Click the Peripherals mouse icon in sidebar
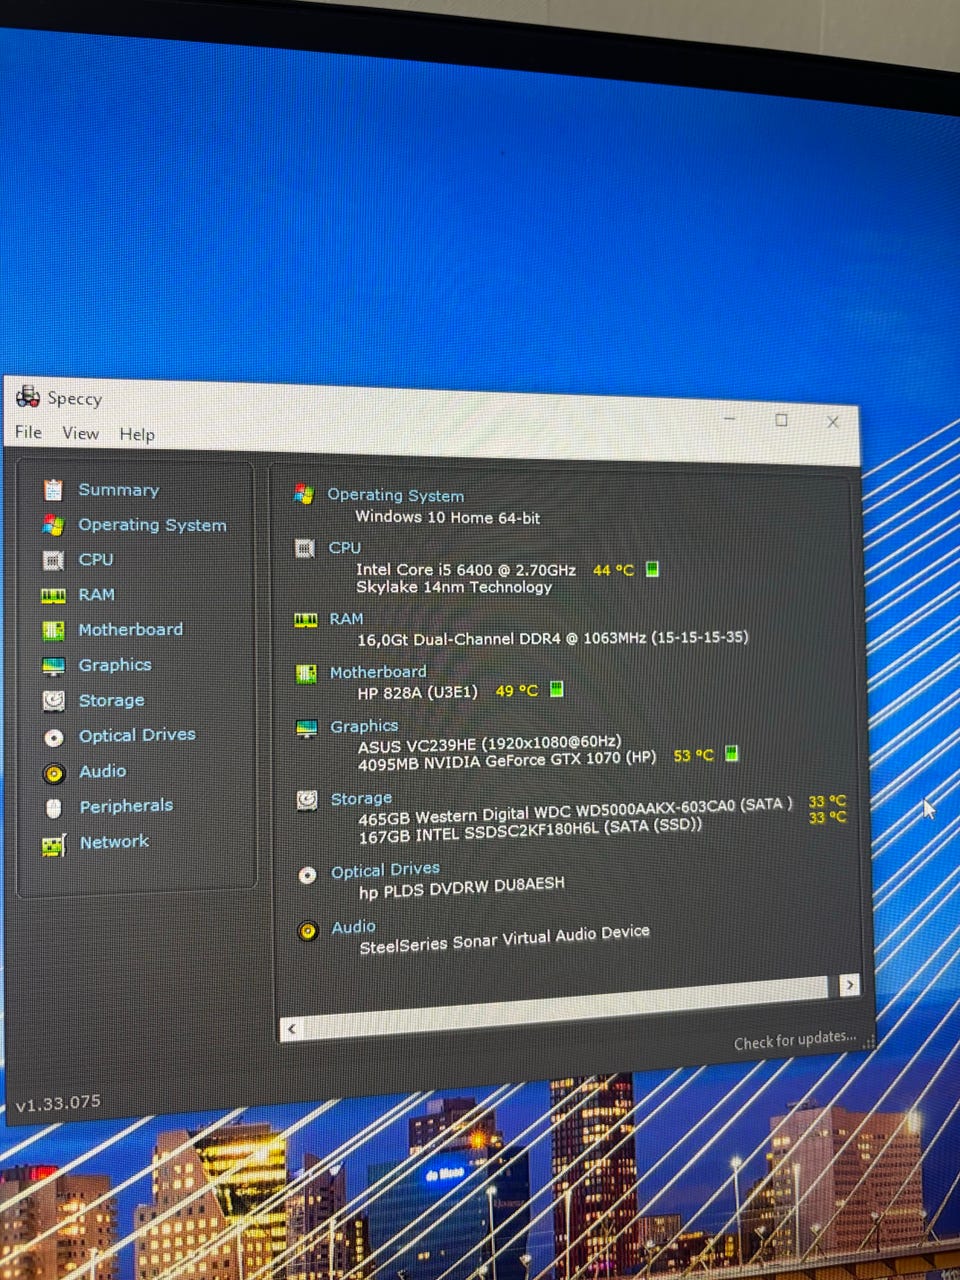960x1280 pixels. tap(54, 808)
